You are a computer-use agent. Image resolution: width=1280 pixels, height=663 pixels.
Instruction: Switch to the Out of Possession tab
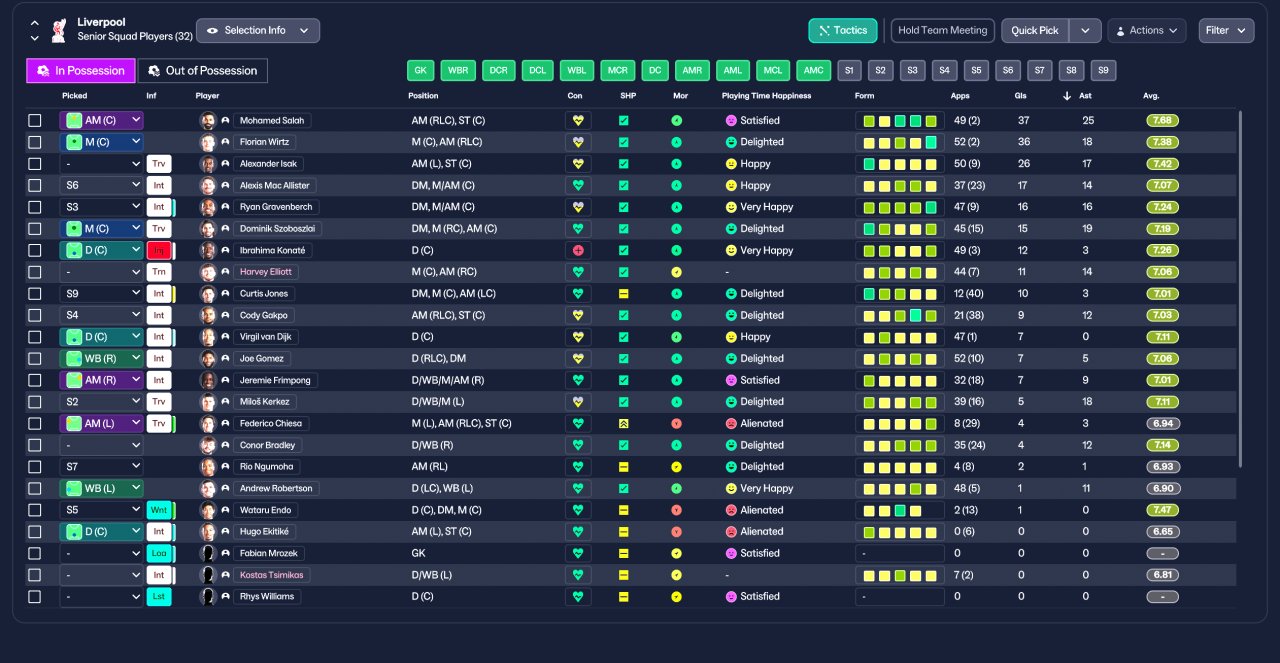[202, 71]
